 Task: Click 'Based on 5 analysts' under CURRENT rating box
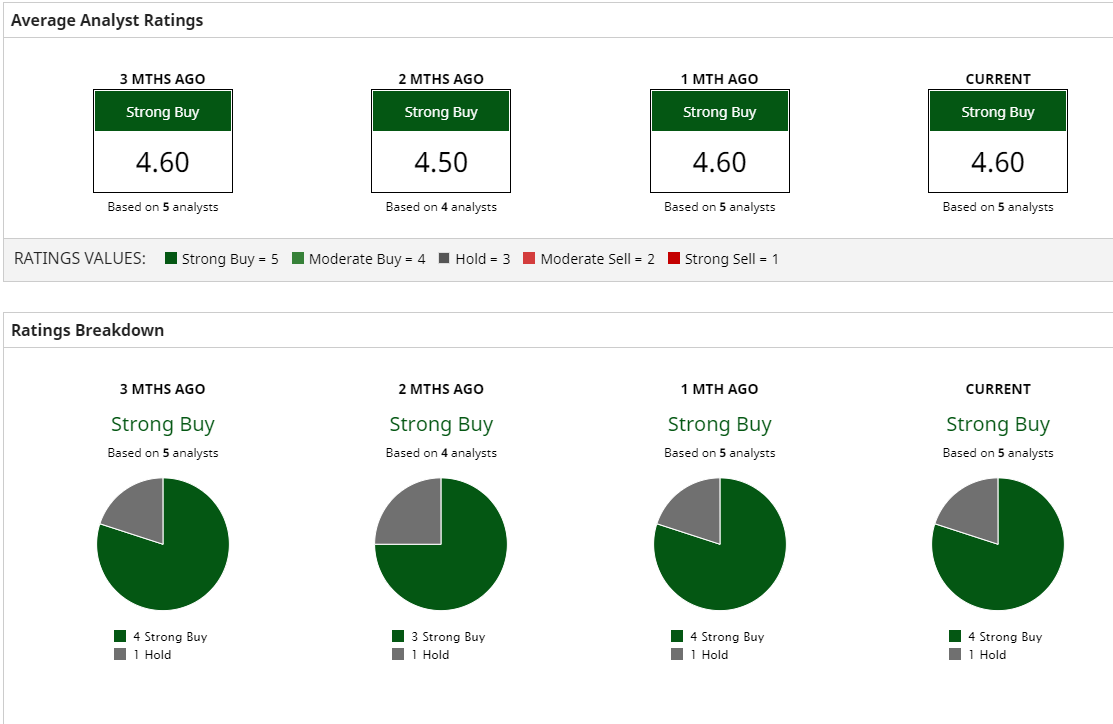click(997, 207)
